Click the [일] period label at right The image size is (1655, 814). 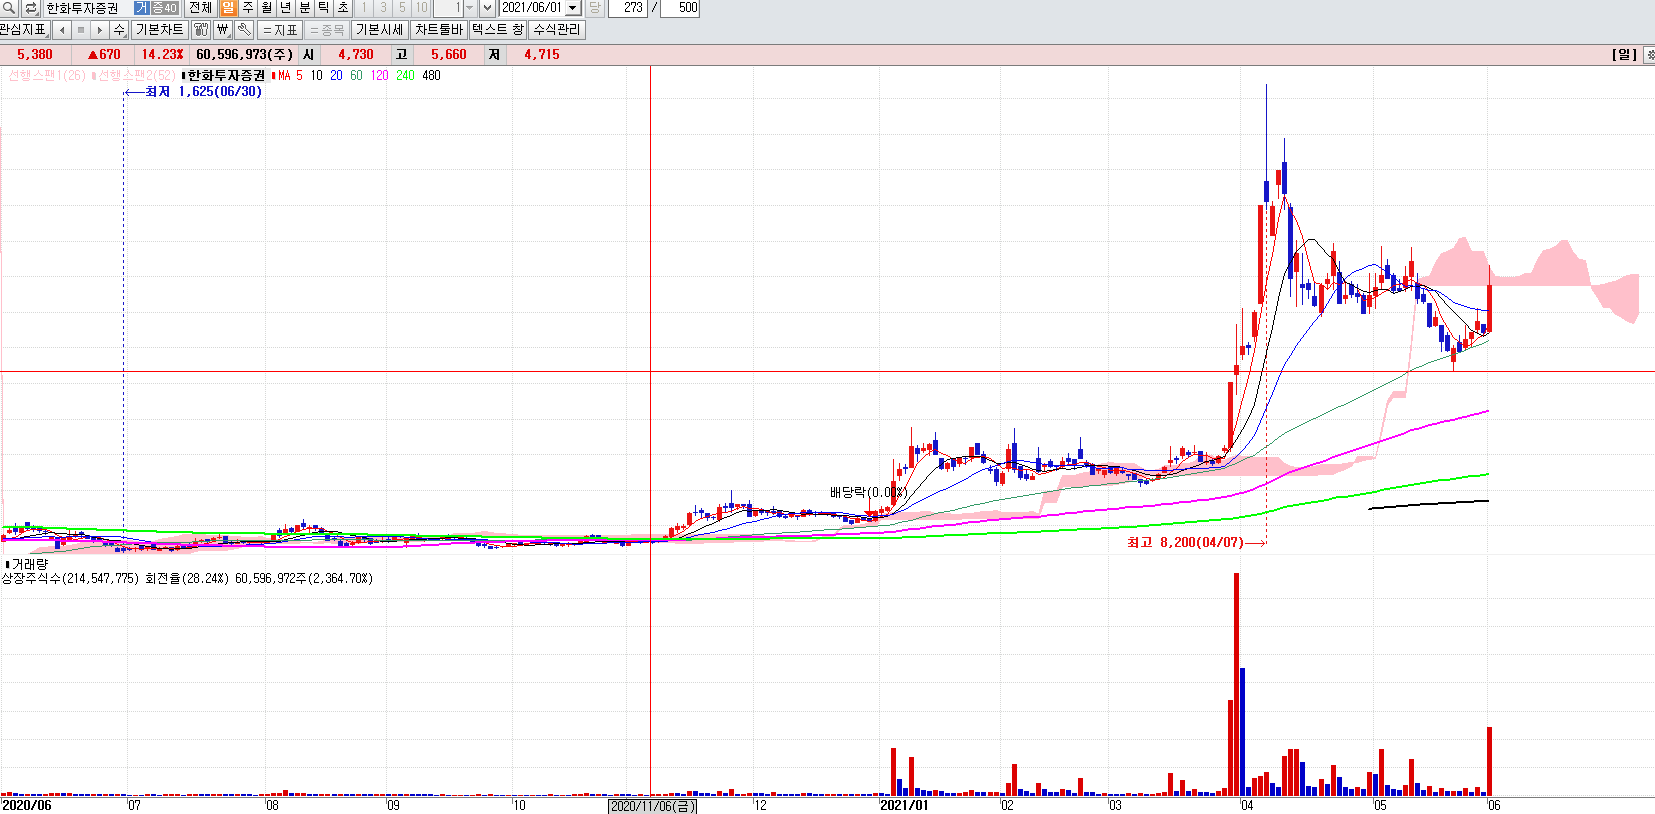tap(1625, 55)
